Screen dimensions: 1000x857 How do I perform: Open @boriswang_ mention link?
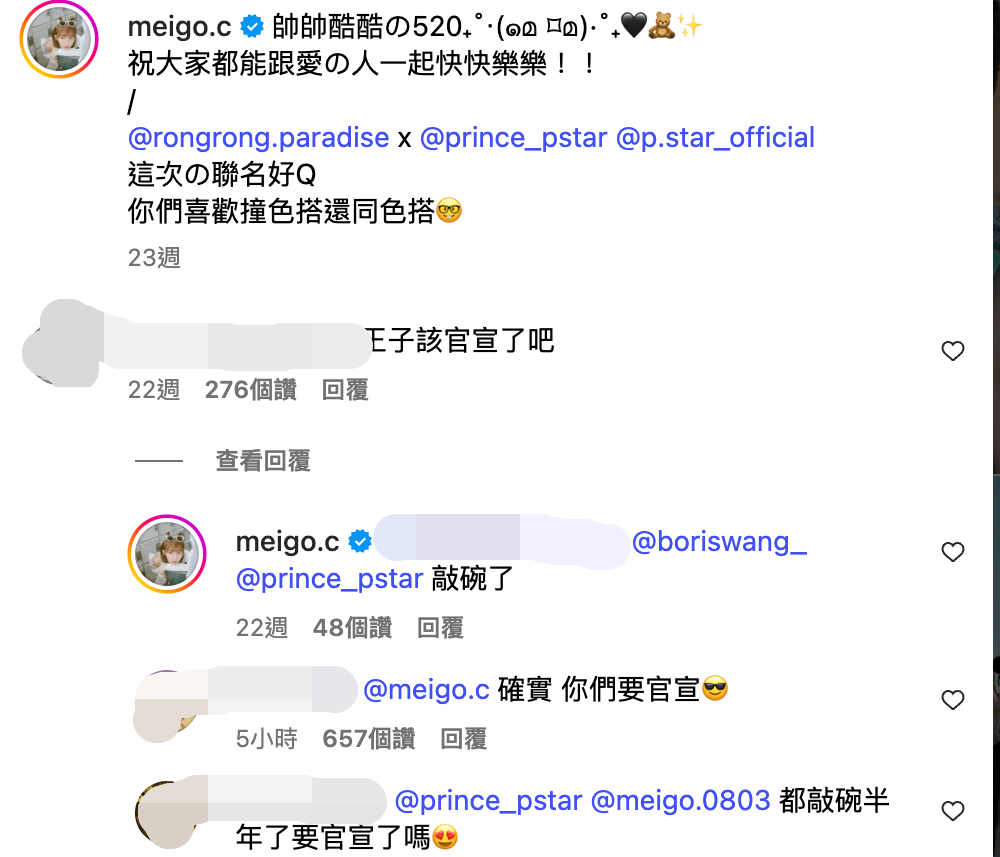pyautogui.click(x=719, y=541)
